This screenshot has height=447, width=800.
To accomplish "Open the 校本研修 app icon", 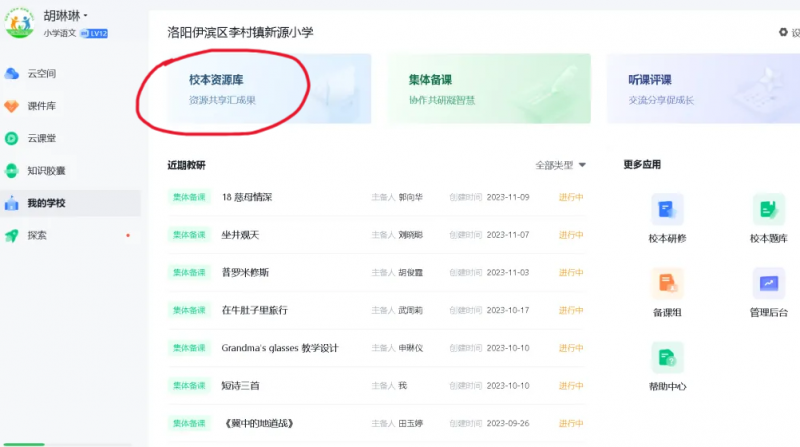I will pyautogui.click(x=667, y=210).
